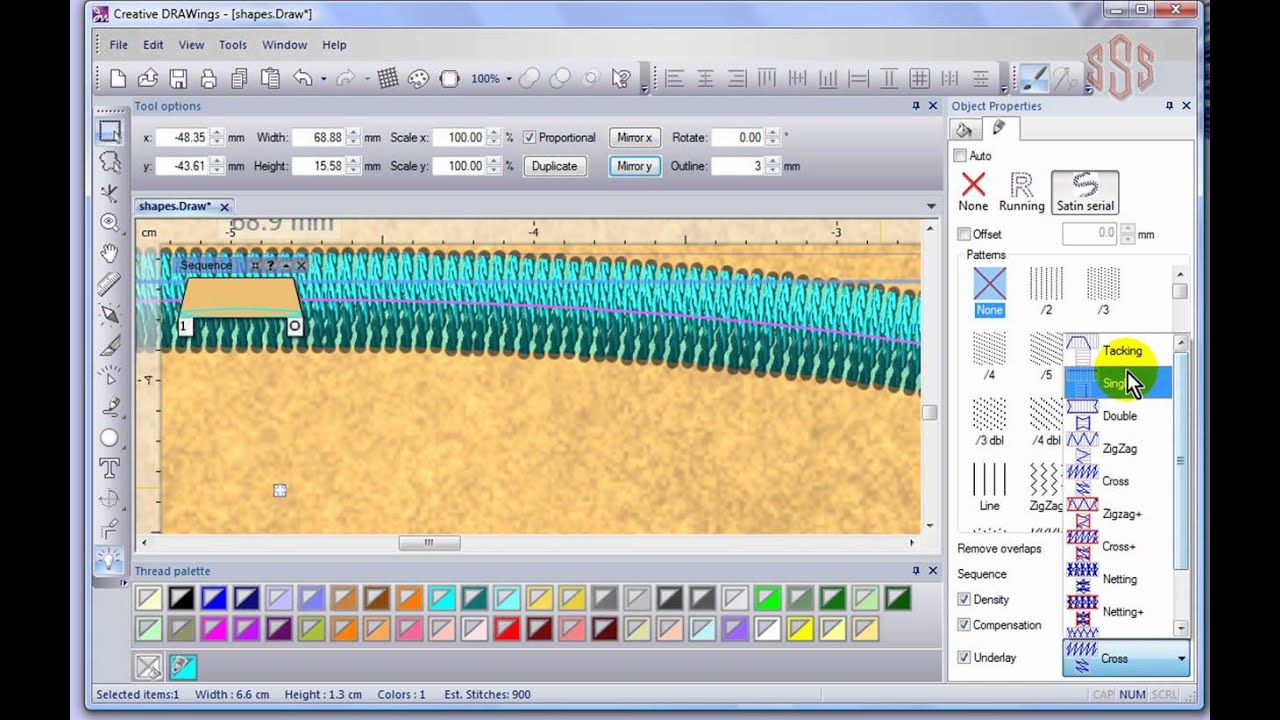Image resolution: width=1280 pixels, height=720 pixels.
Task: Click the Paste clipboard icon
Action: click(270, 78)
